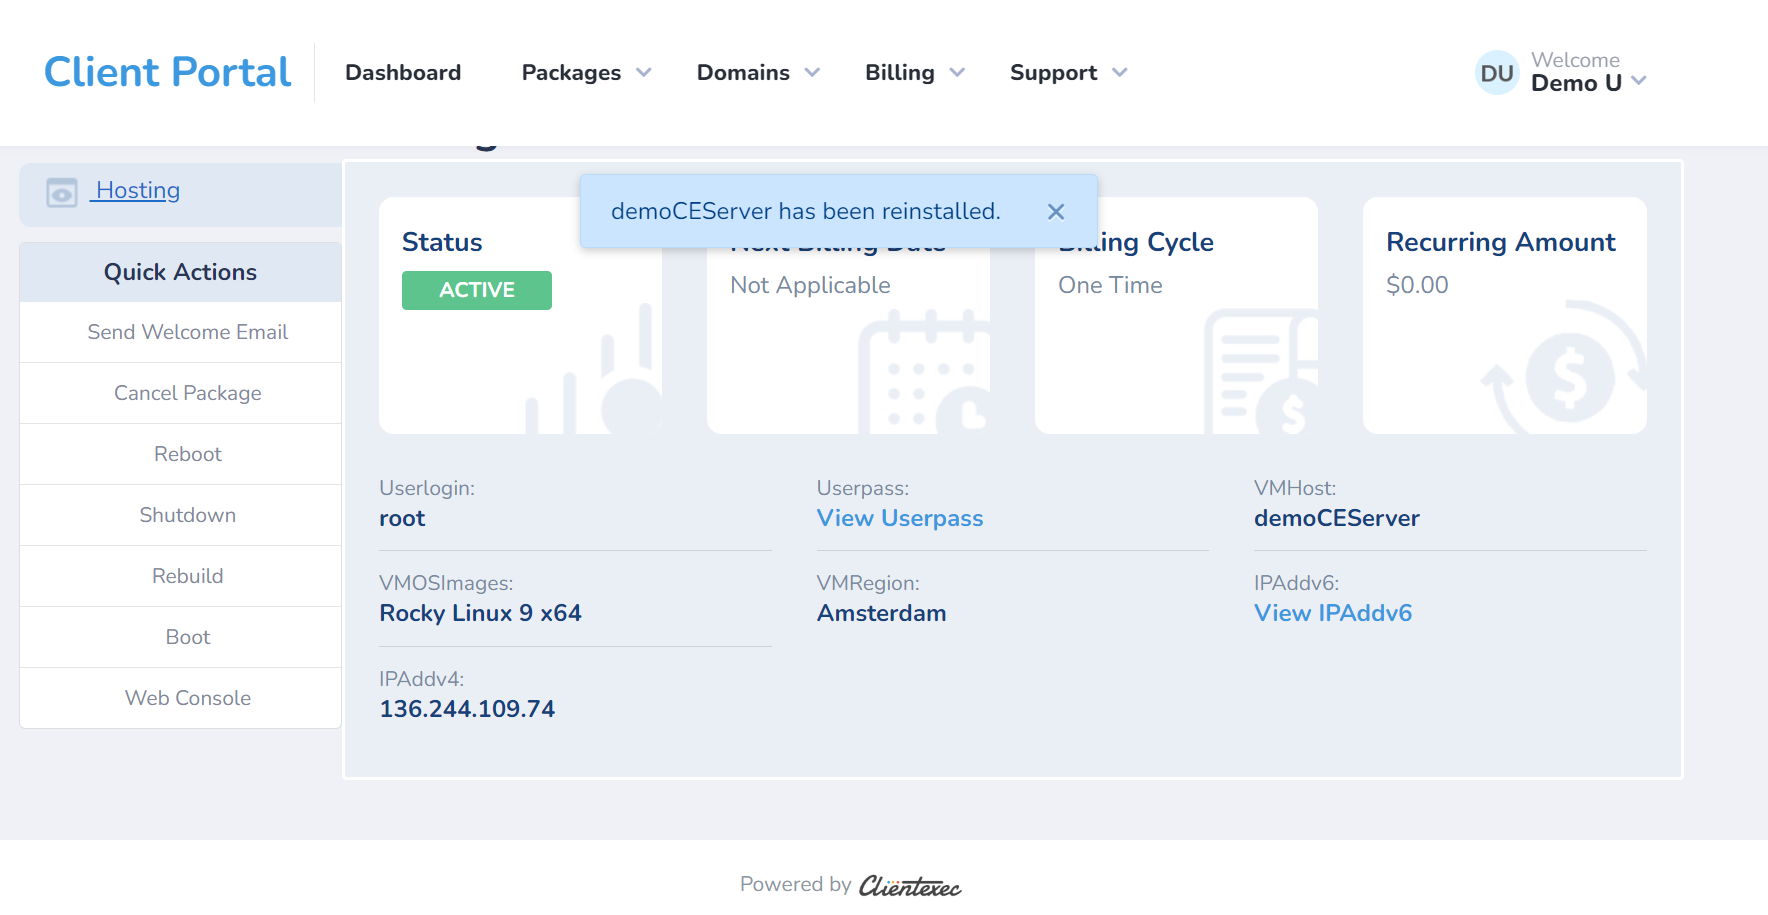Select the $0.00 recurring amount

1417,285
